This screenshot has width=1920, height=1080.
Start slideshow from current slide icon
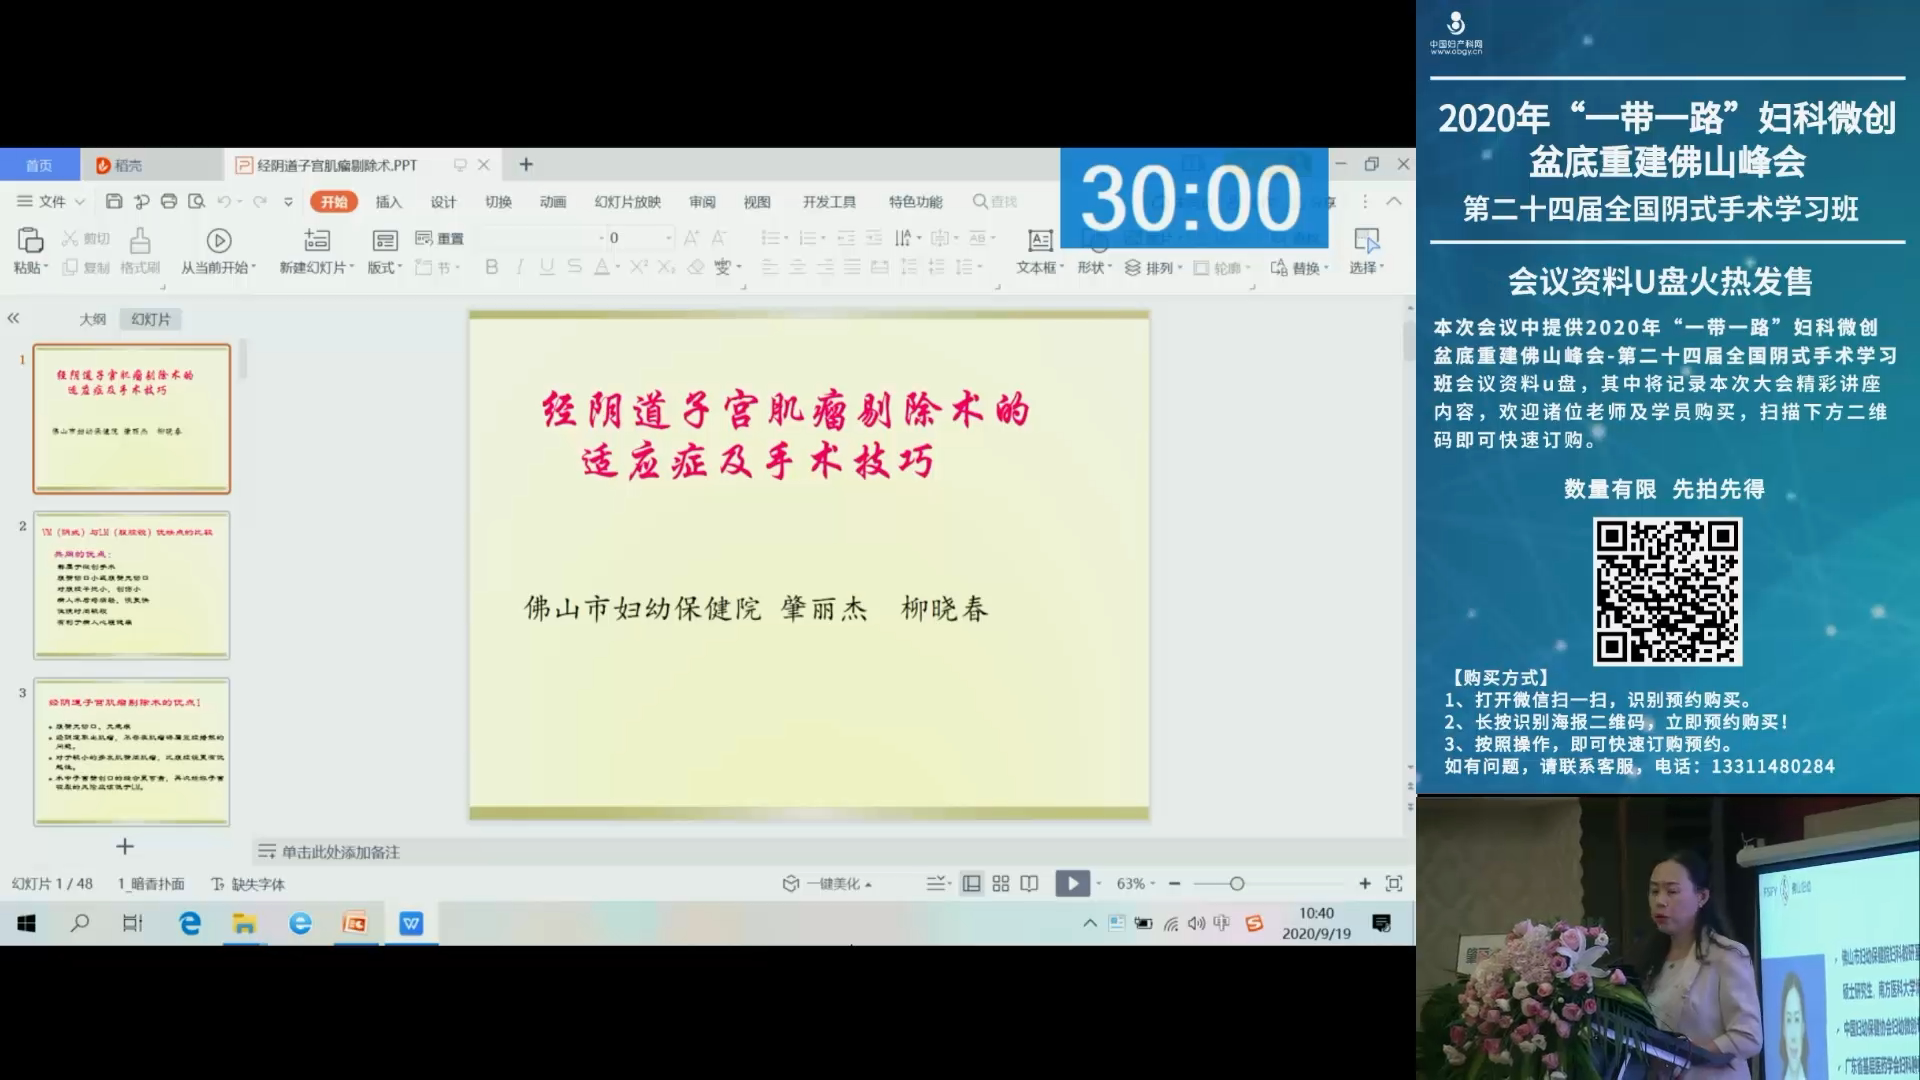coord(219,240)
